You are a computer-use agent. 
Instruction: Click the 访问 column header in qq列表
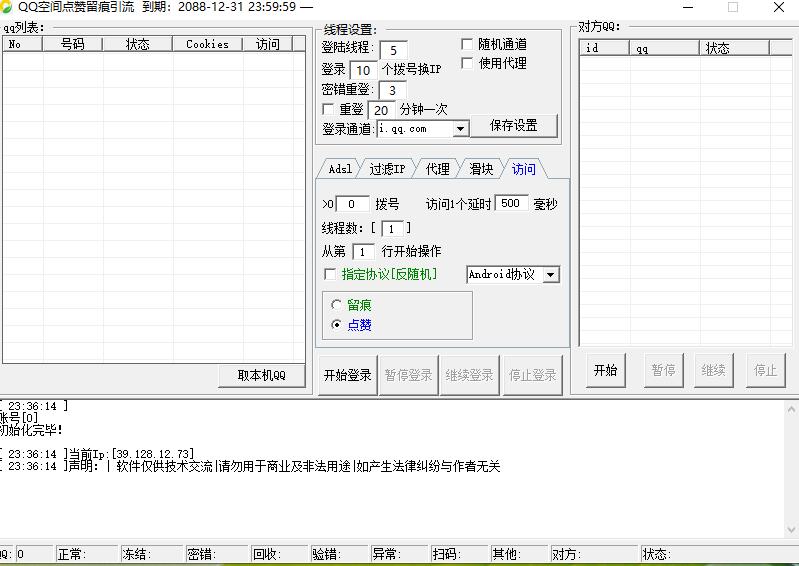[x=268, y=44]
